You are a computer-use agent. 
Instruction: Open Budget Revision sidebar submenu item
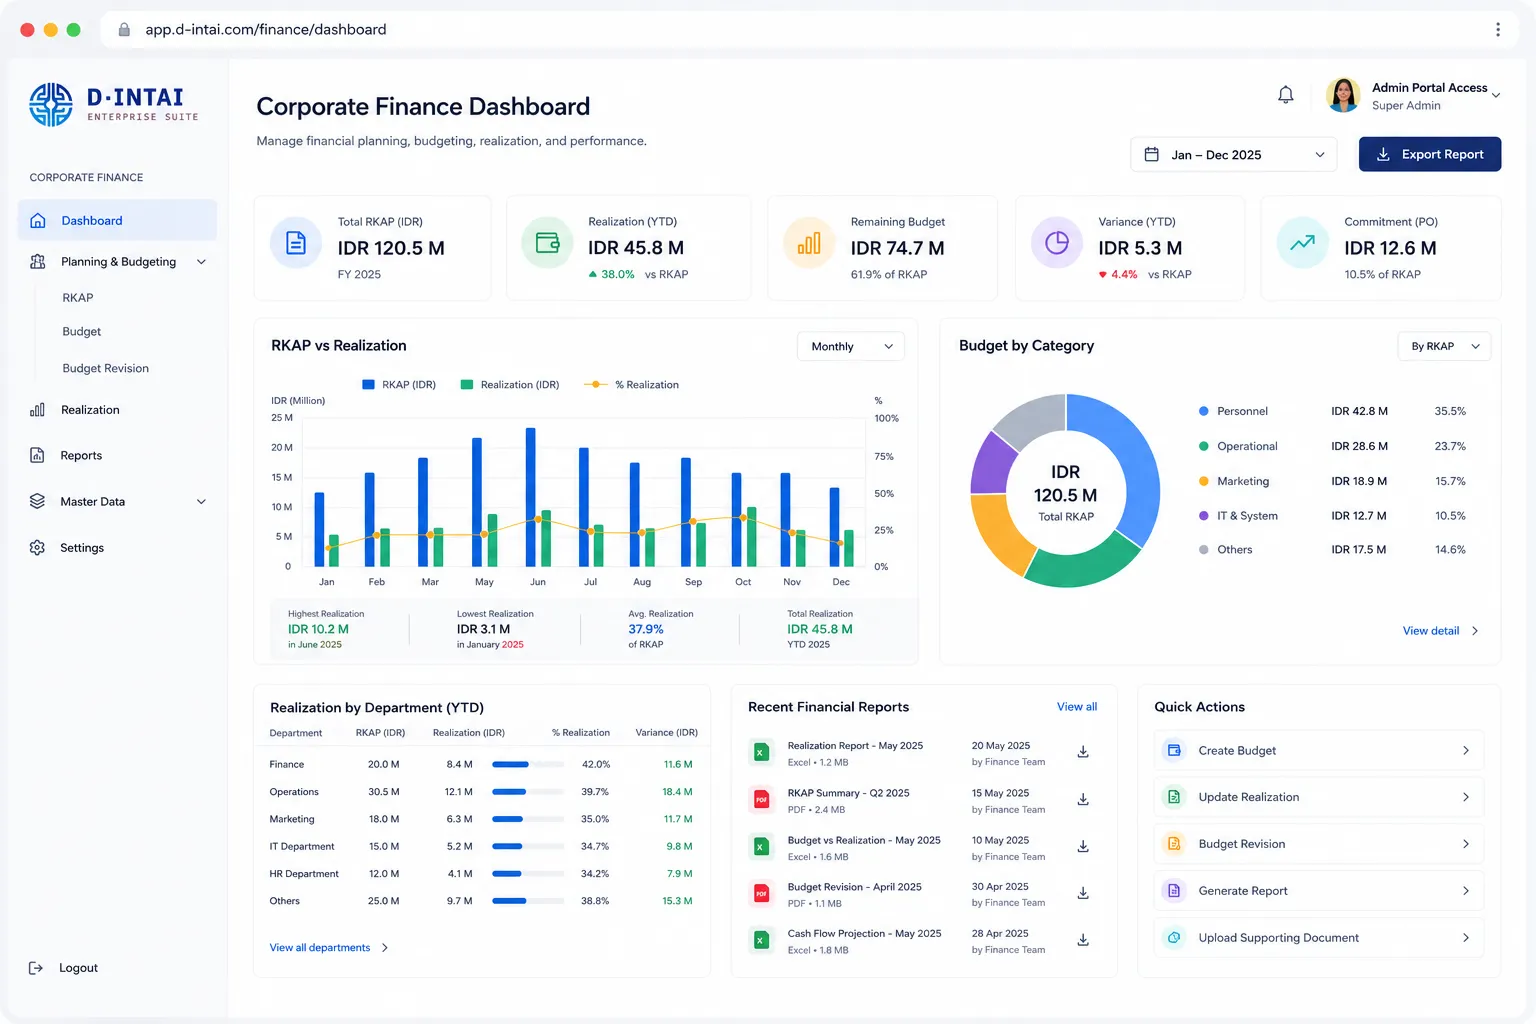(106, 369)
